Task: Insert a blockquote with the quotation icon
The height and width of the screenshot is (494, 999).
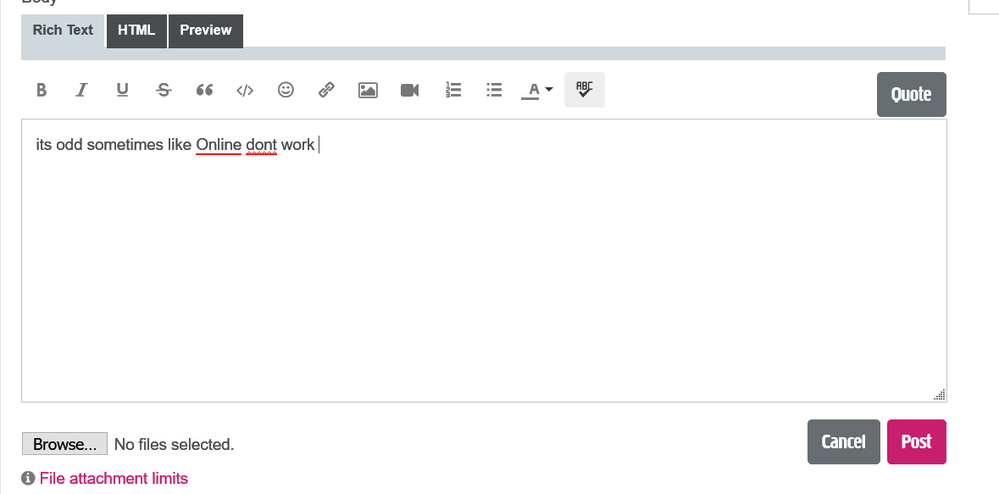Action: click(204, 90)
